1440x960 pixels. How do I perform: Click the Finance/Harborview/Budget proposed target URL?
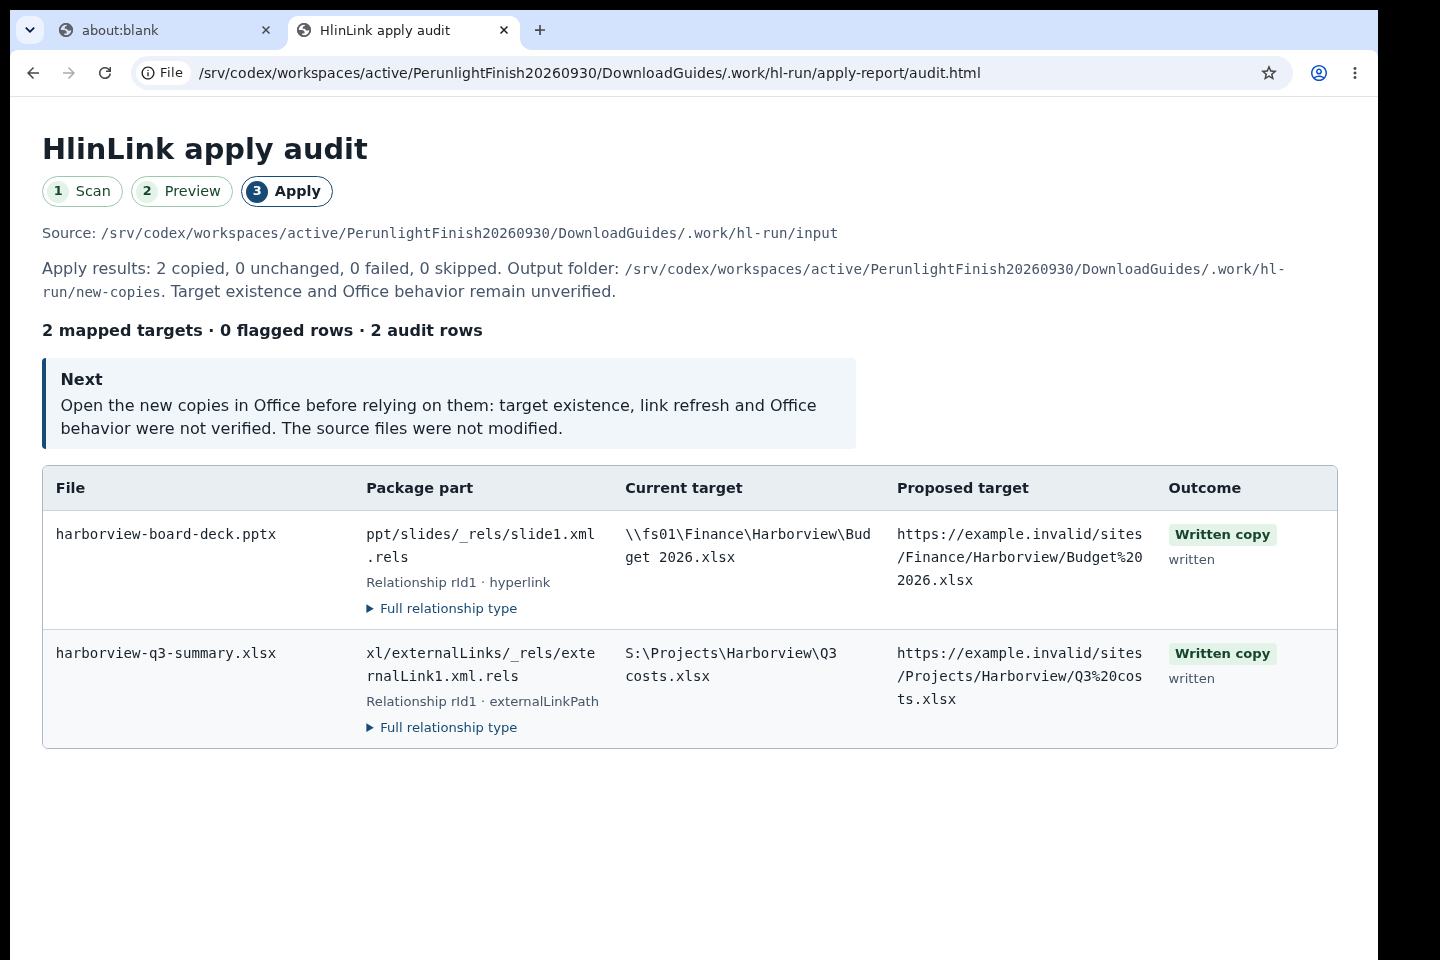click(1019, 557)
